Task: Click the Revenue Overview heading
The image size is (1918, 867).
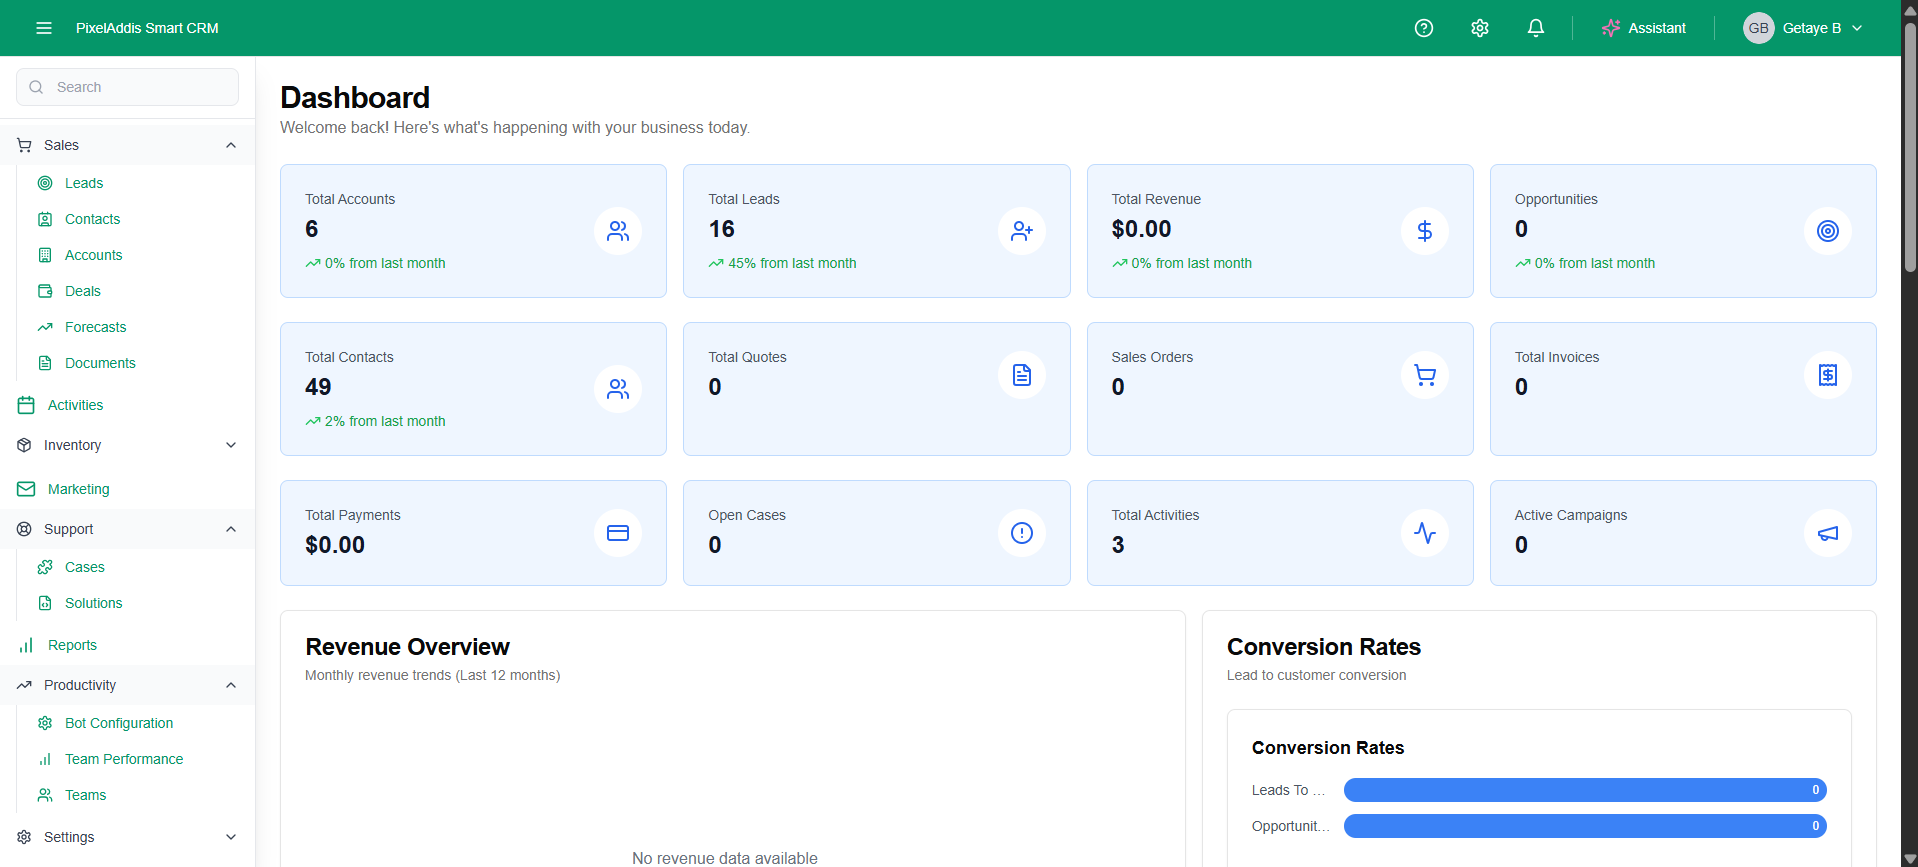Action: pyautogui.click(x=407, y=647)
